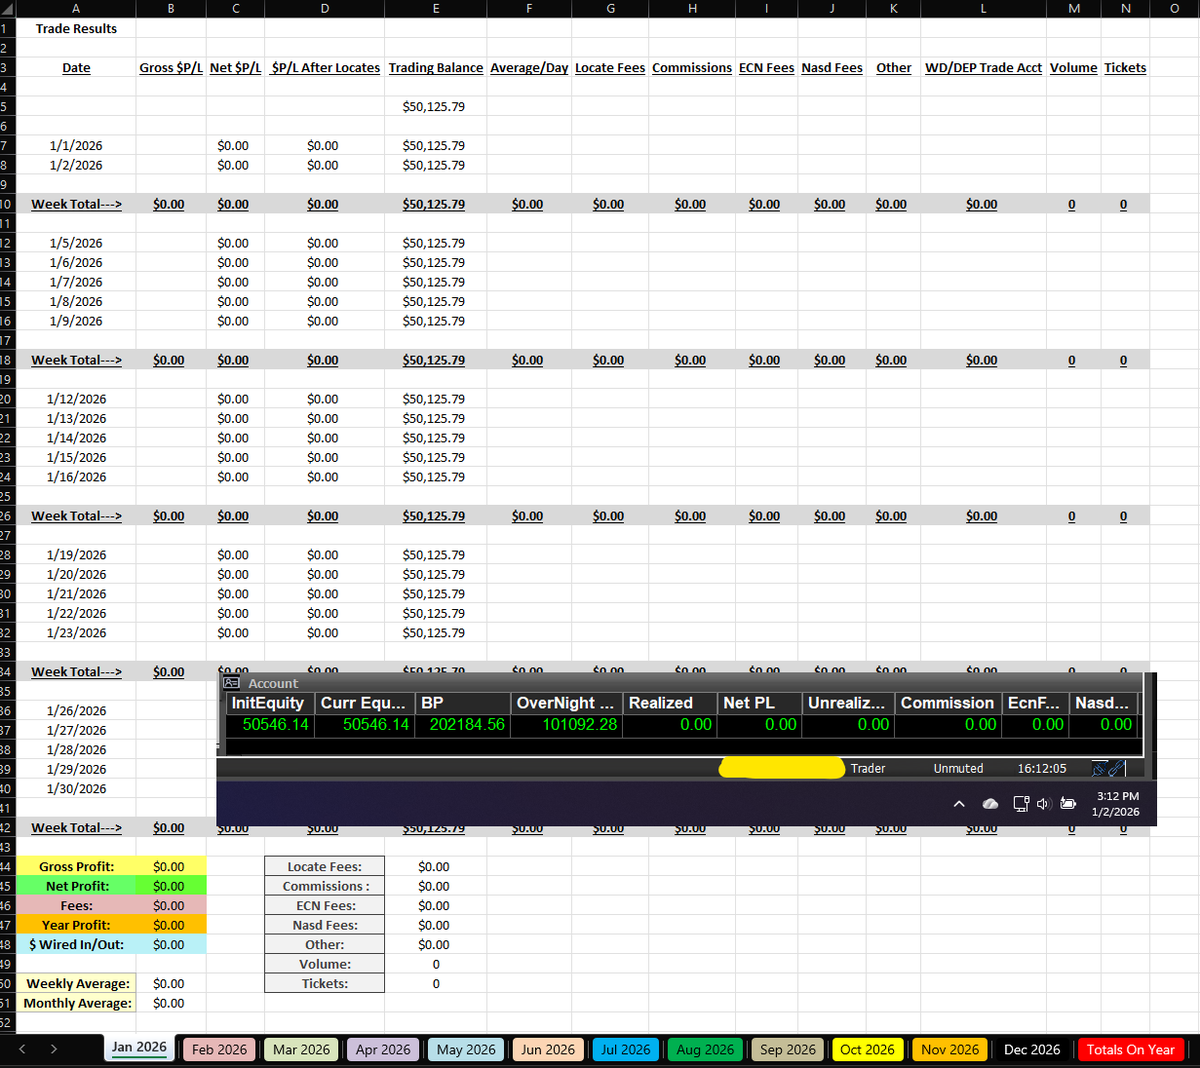1200x1068 pixels.
Task: Click the Account window title icon
Action: 231,683
